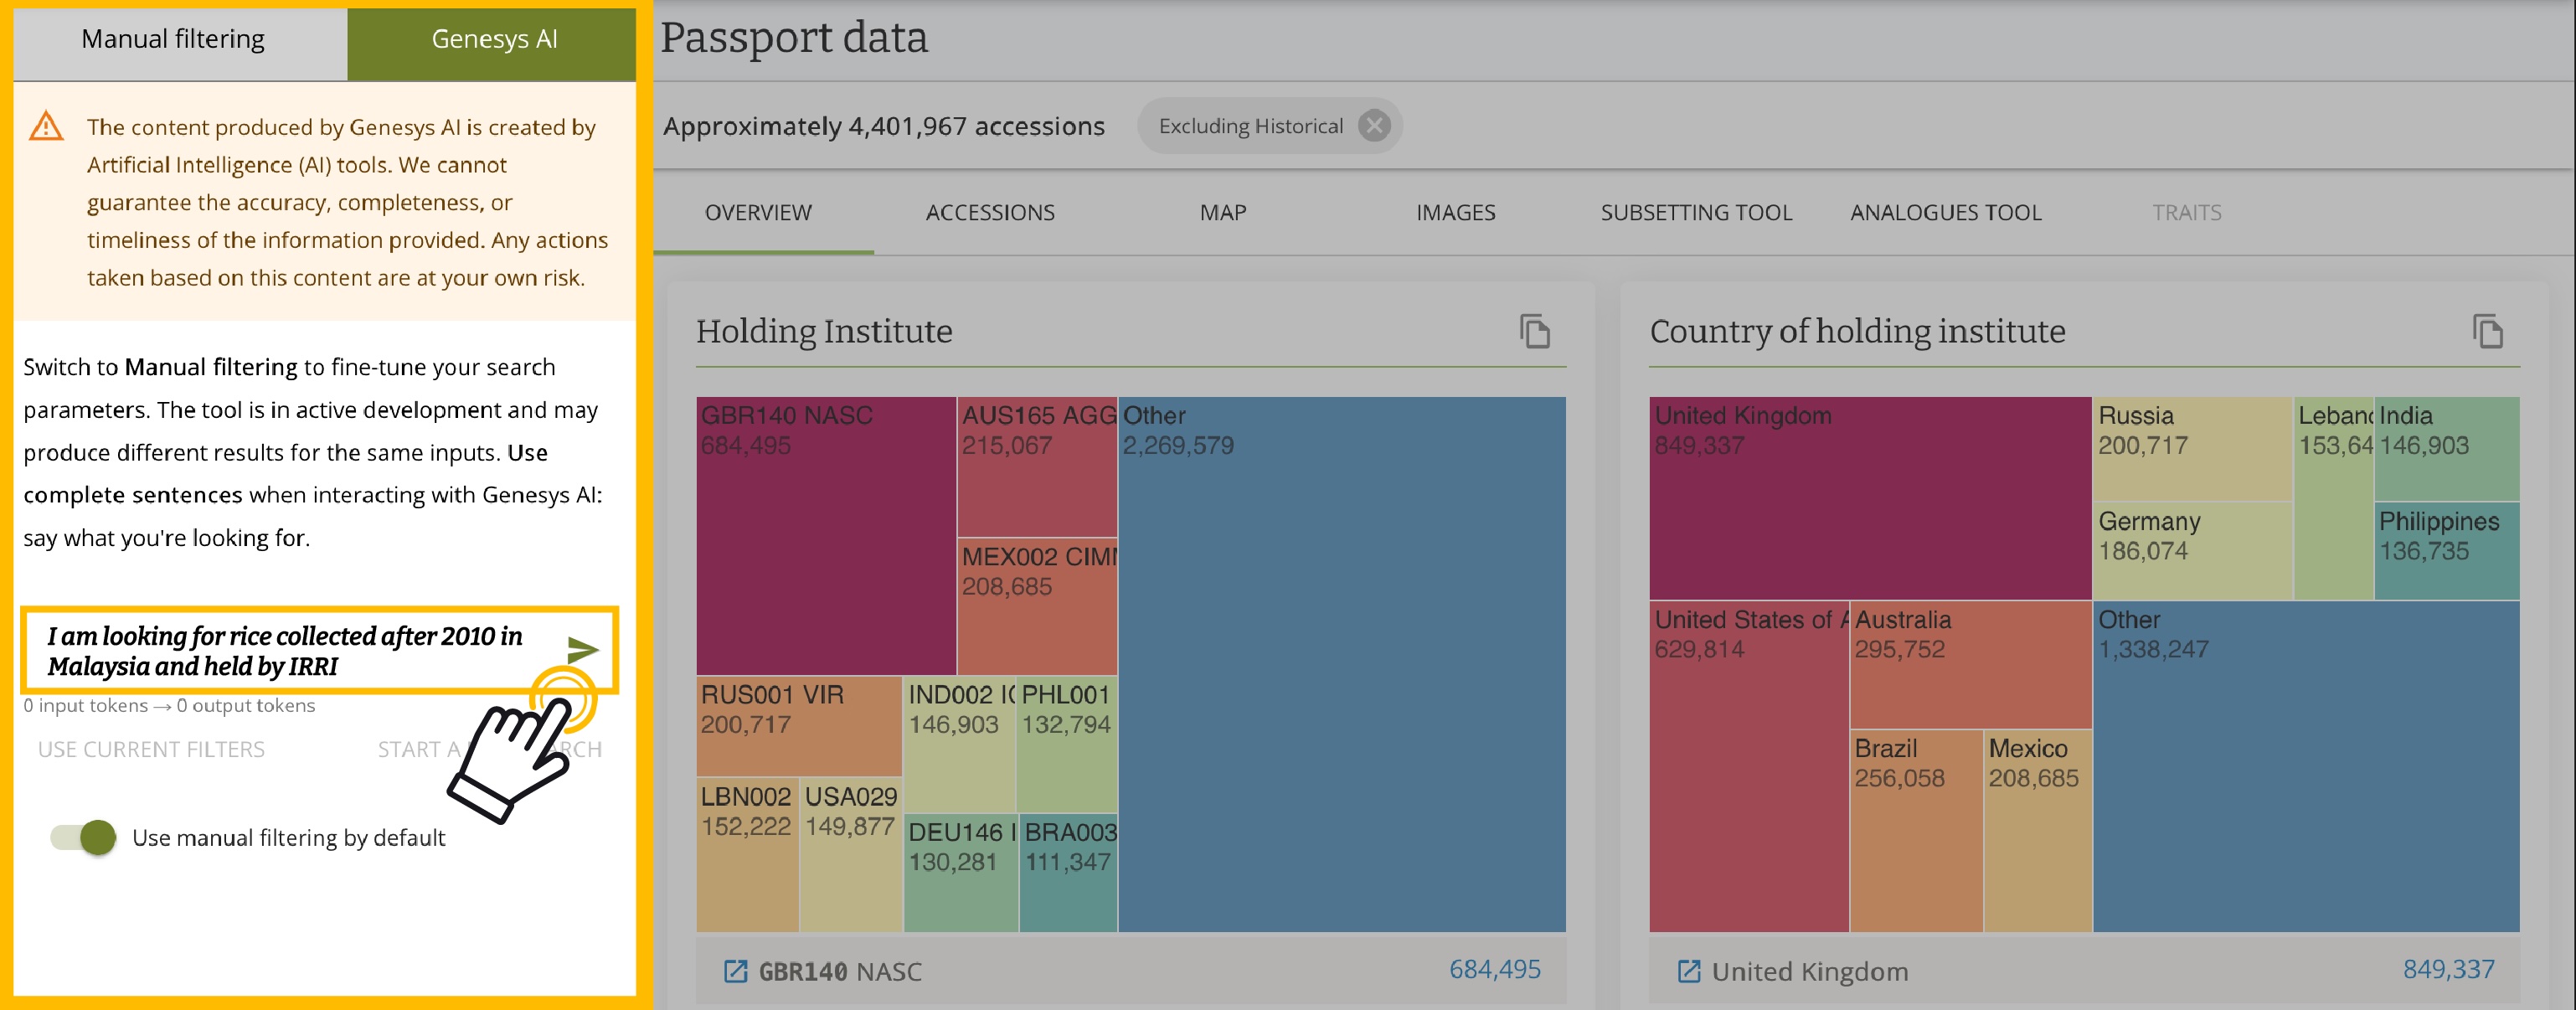Select the Lebanon country tile
2576x1010 pixels.
pos(2333,498)
